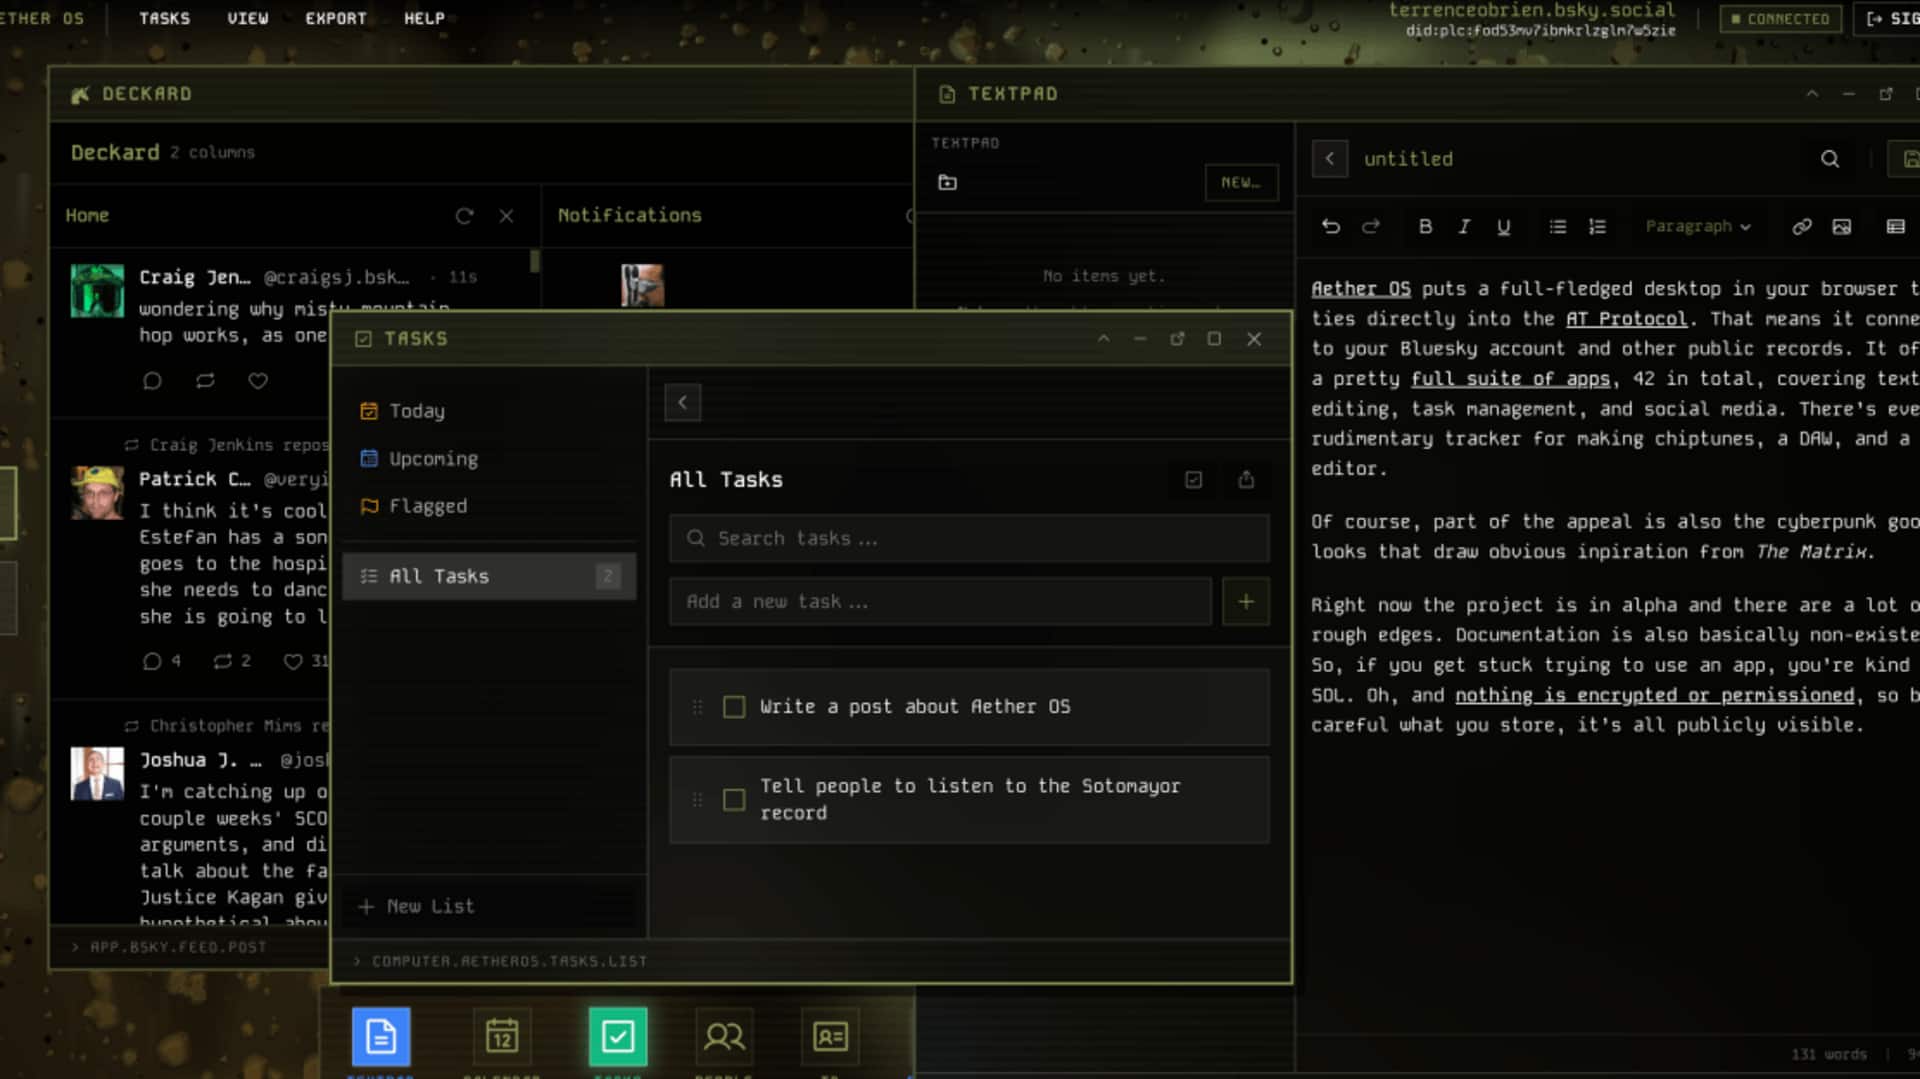
Task: Mark the Sotomayor record task complete
Action: 733,799
